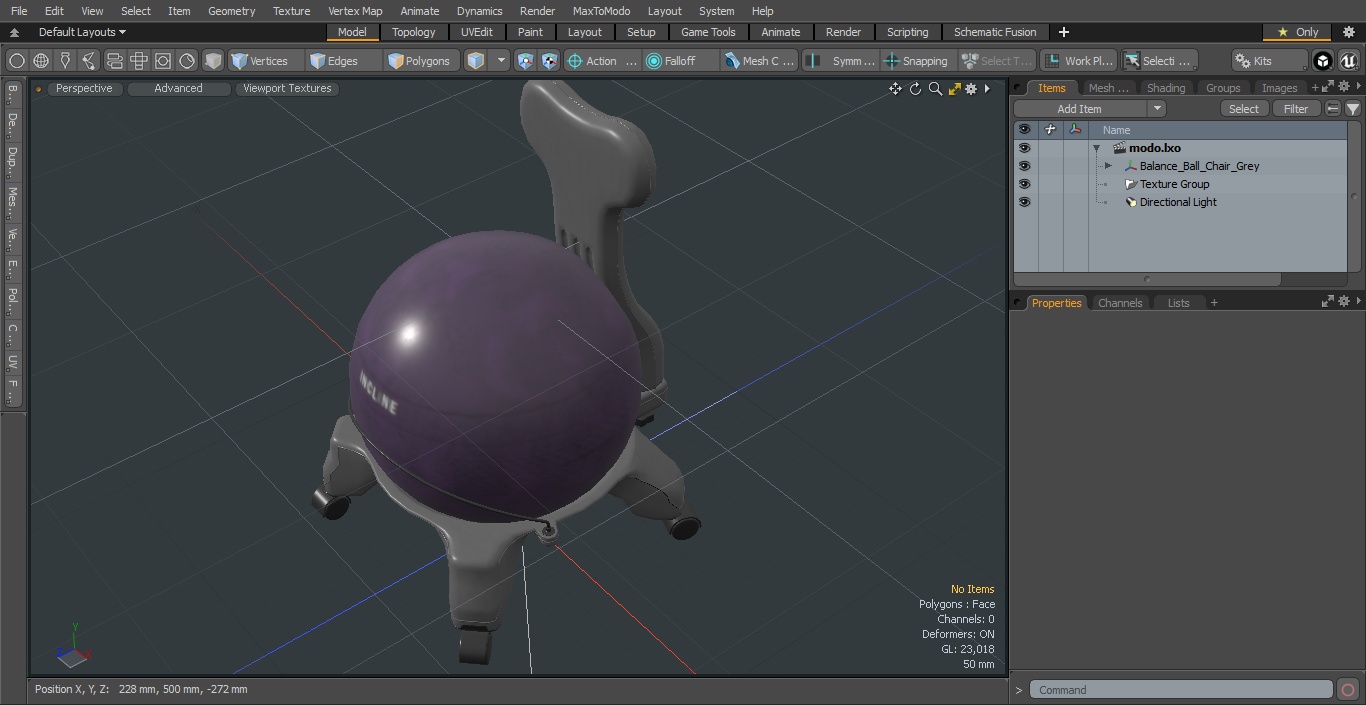
Task: Click the capsule shapes tool icon
Action: [114, 61]
